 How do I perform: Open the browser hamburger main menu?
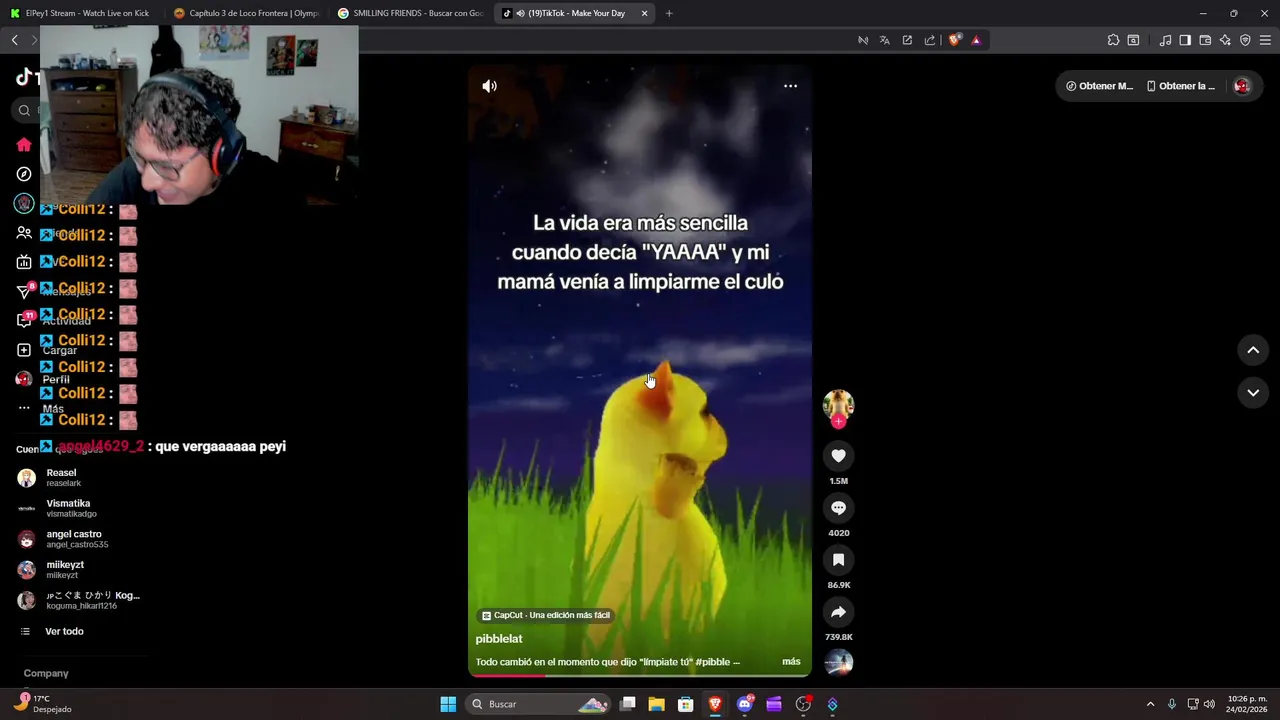(1266, 40)
